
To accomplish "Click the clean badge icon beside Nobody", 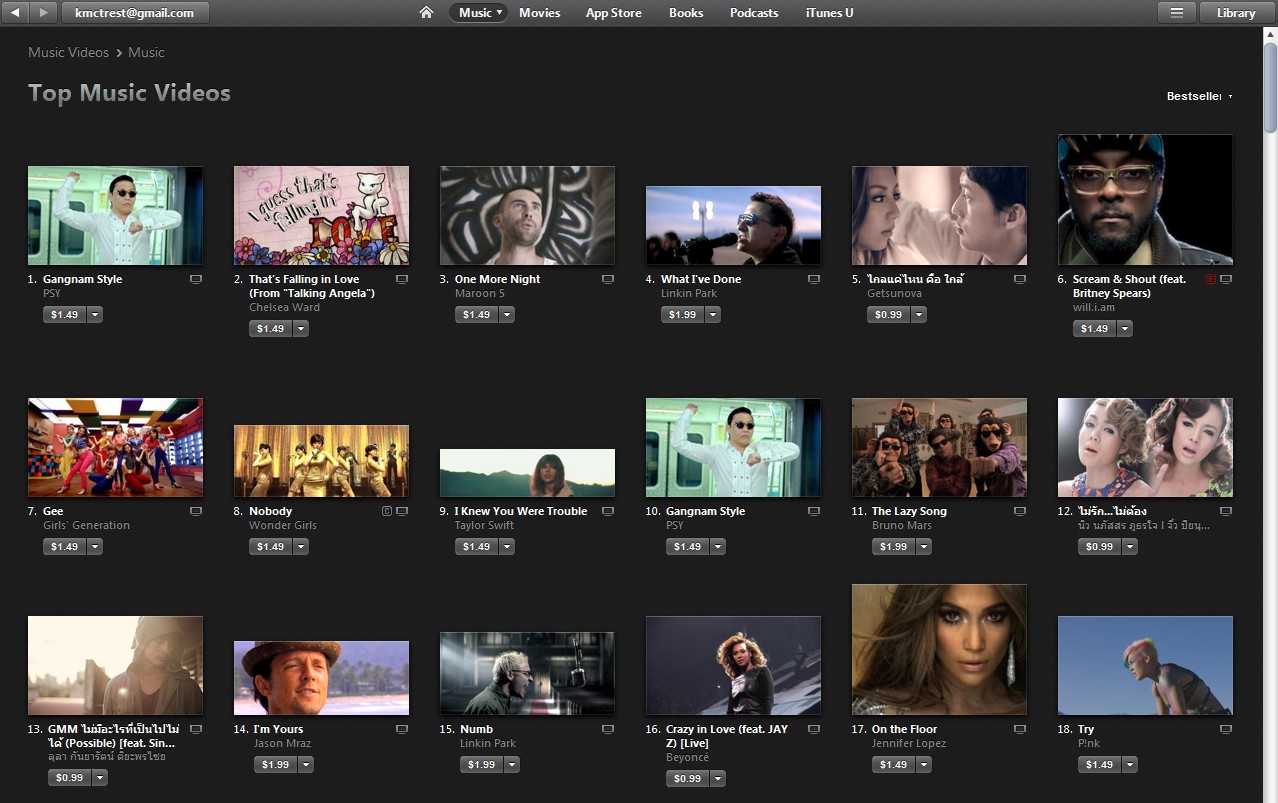I will 387,511.
